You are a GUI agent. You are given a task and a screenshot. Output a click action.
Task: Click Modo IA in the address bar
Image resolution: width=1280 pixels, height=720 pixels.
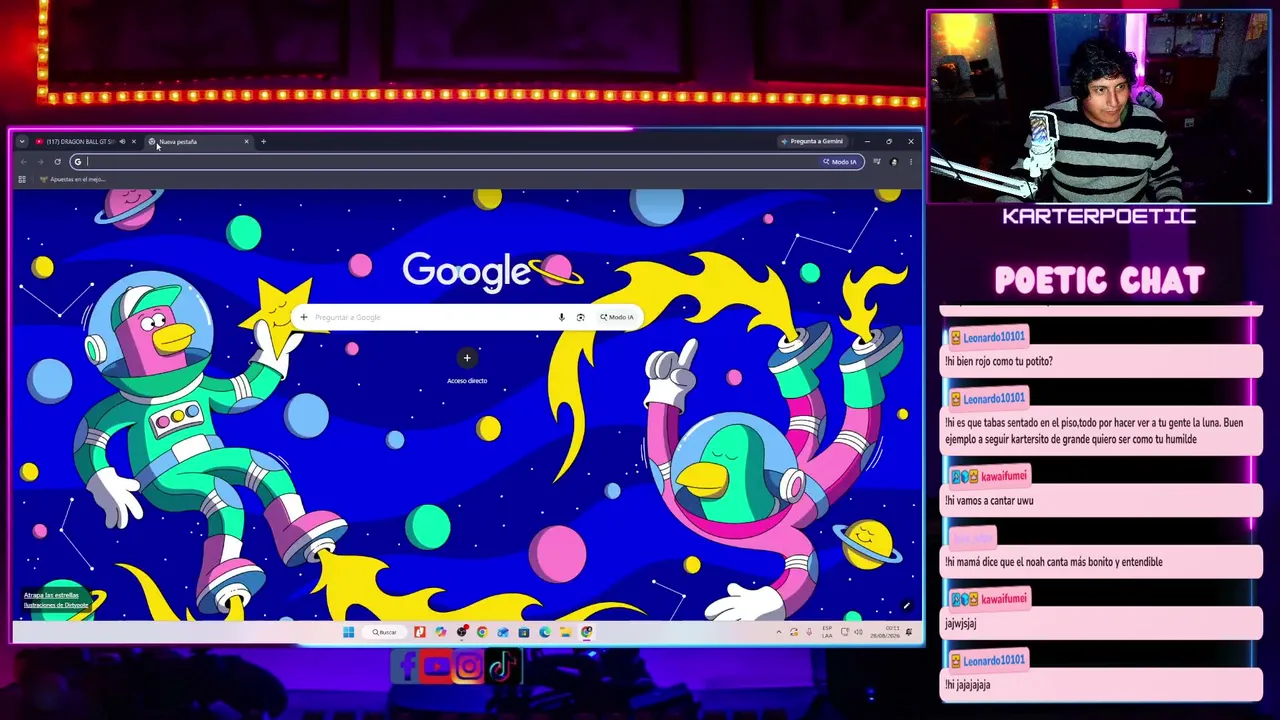click(x=840, y=162)
